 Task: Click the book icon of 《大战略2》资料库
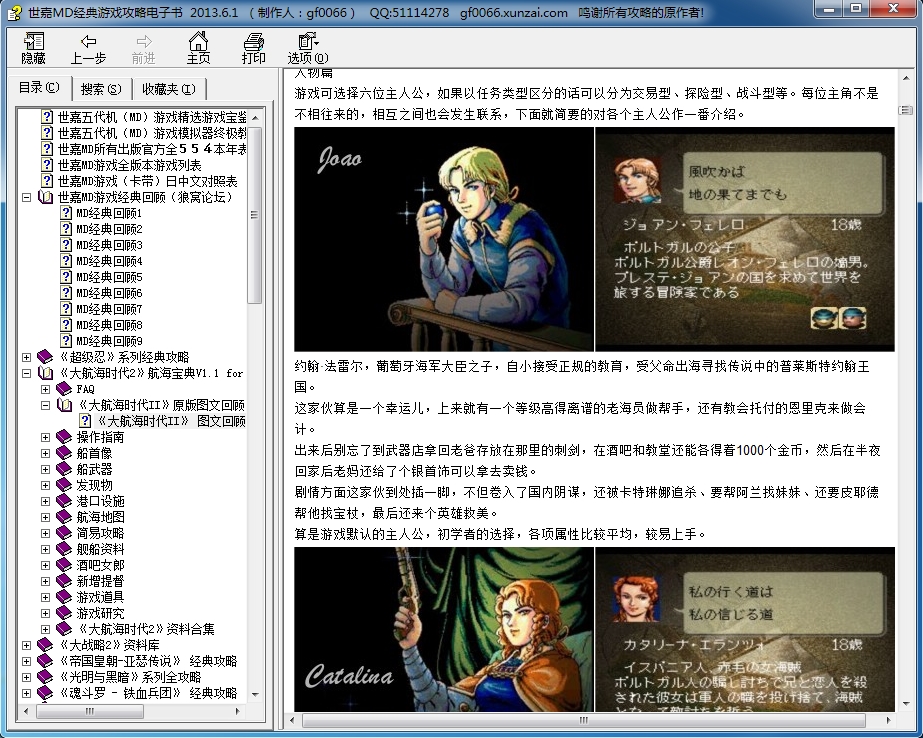pyautogui.click(x=43, y=643)
